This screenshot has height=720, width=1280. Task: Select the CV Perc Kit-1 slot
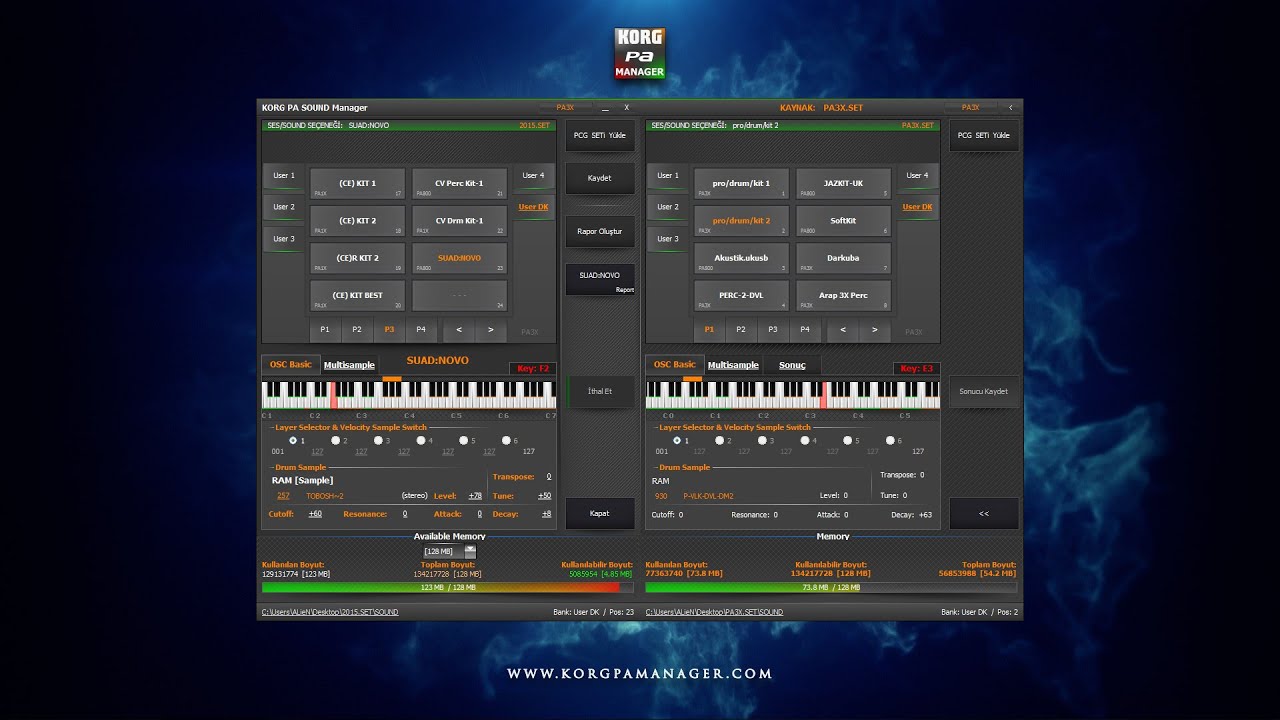[459, 184]
